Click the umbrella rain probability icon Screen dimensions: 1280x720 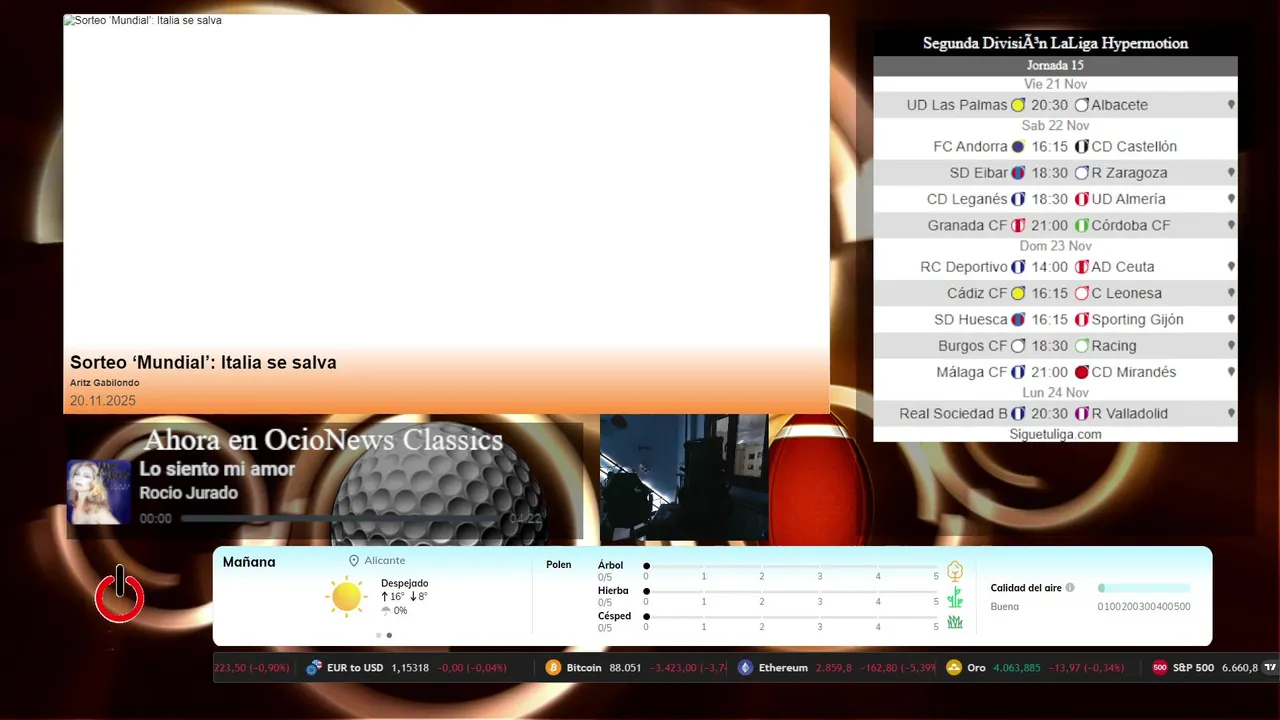pyautogui.click(x=386, y=610)
